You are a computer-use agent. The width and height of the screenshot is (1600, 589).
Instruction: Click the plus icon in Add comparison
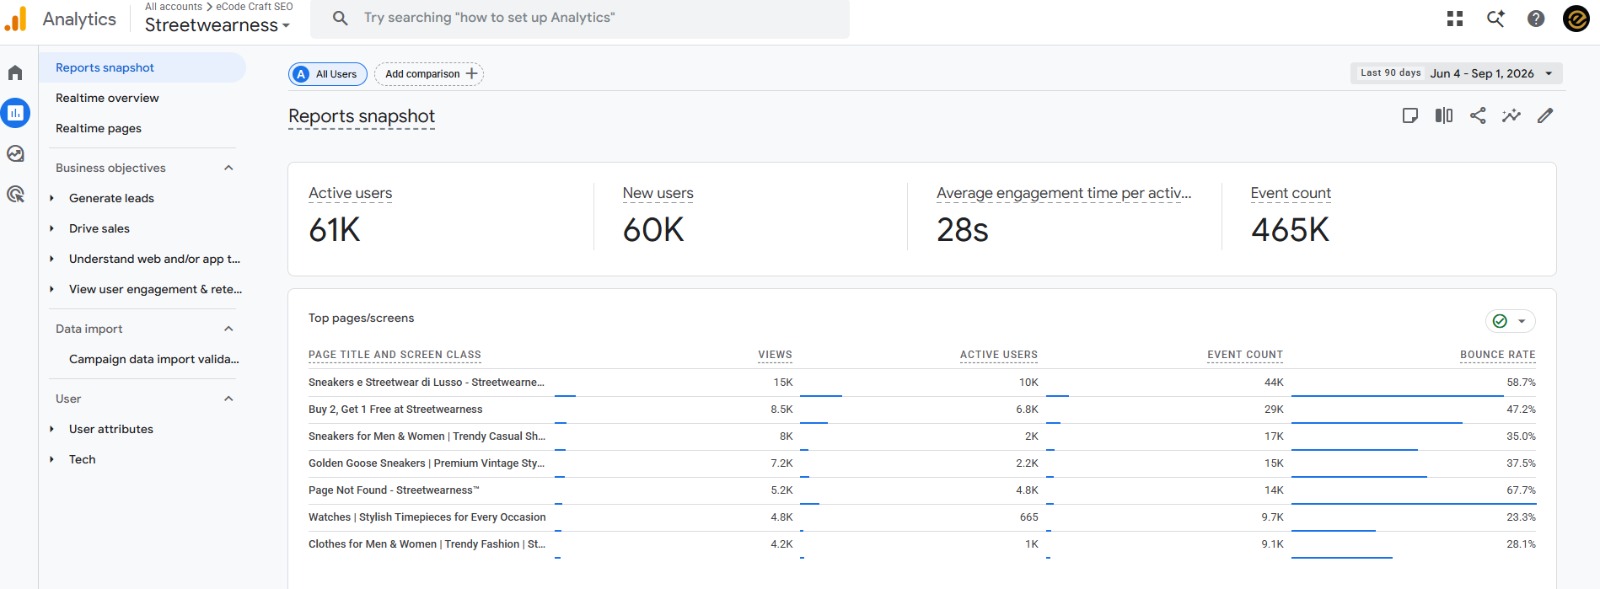pyautogui.click(x=472, y=74)
